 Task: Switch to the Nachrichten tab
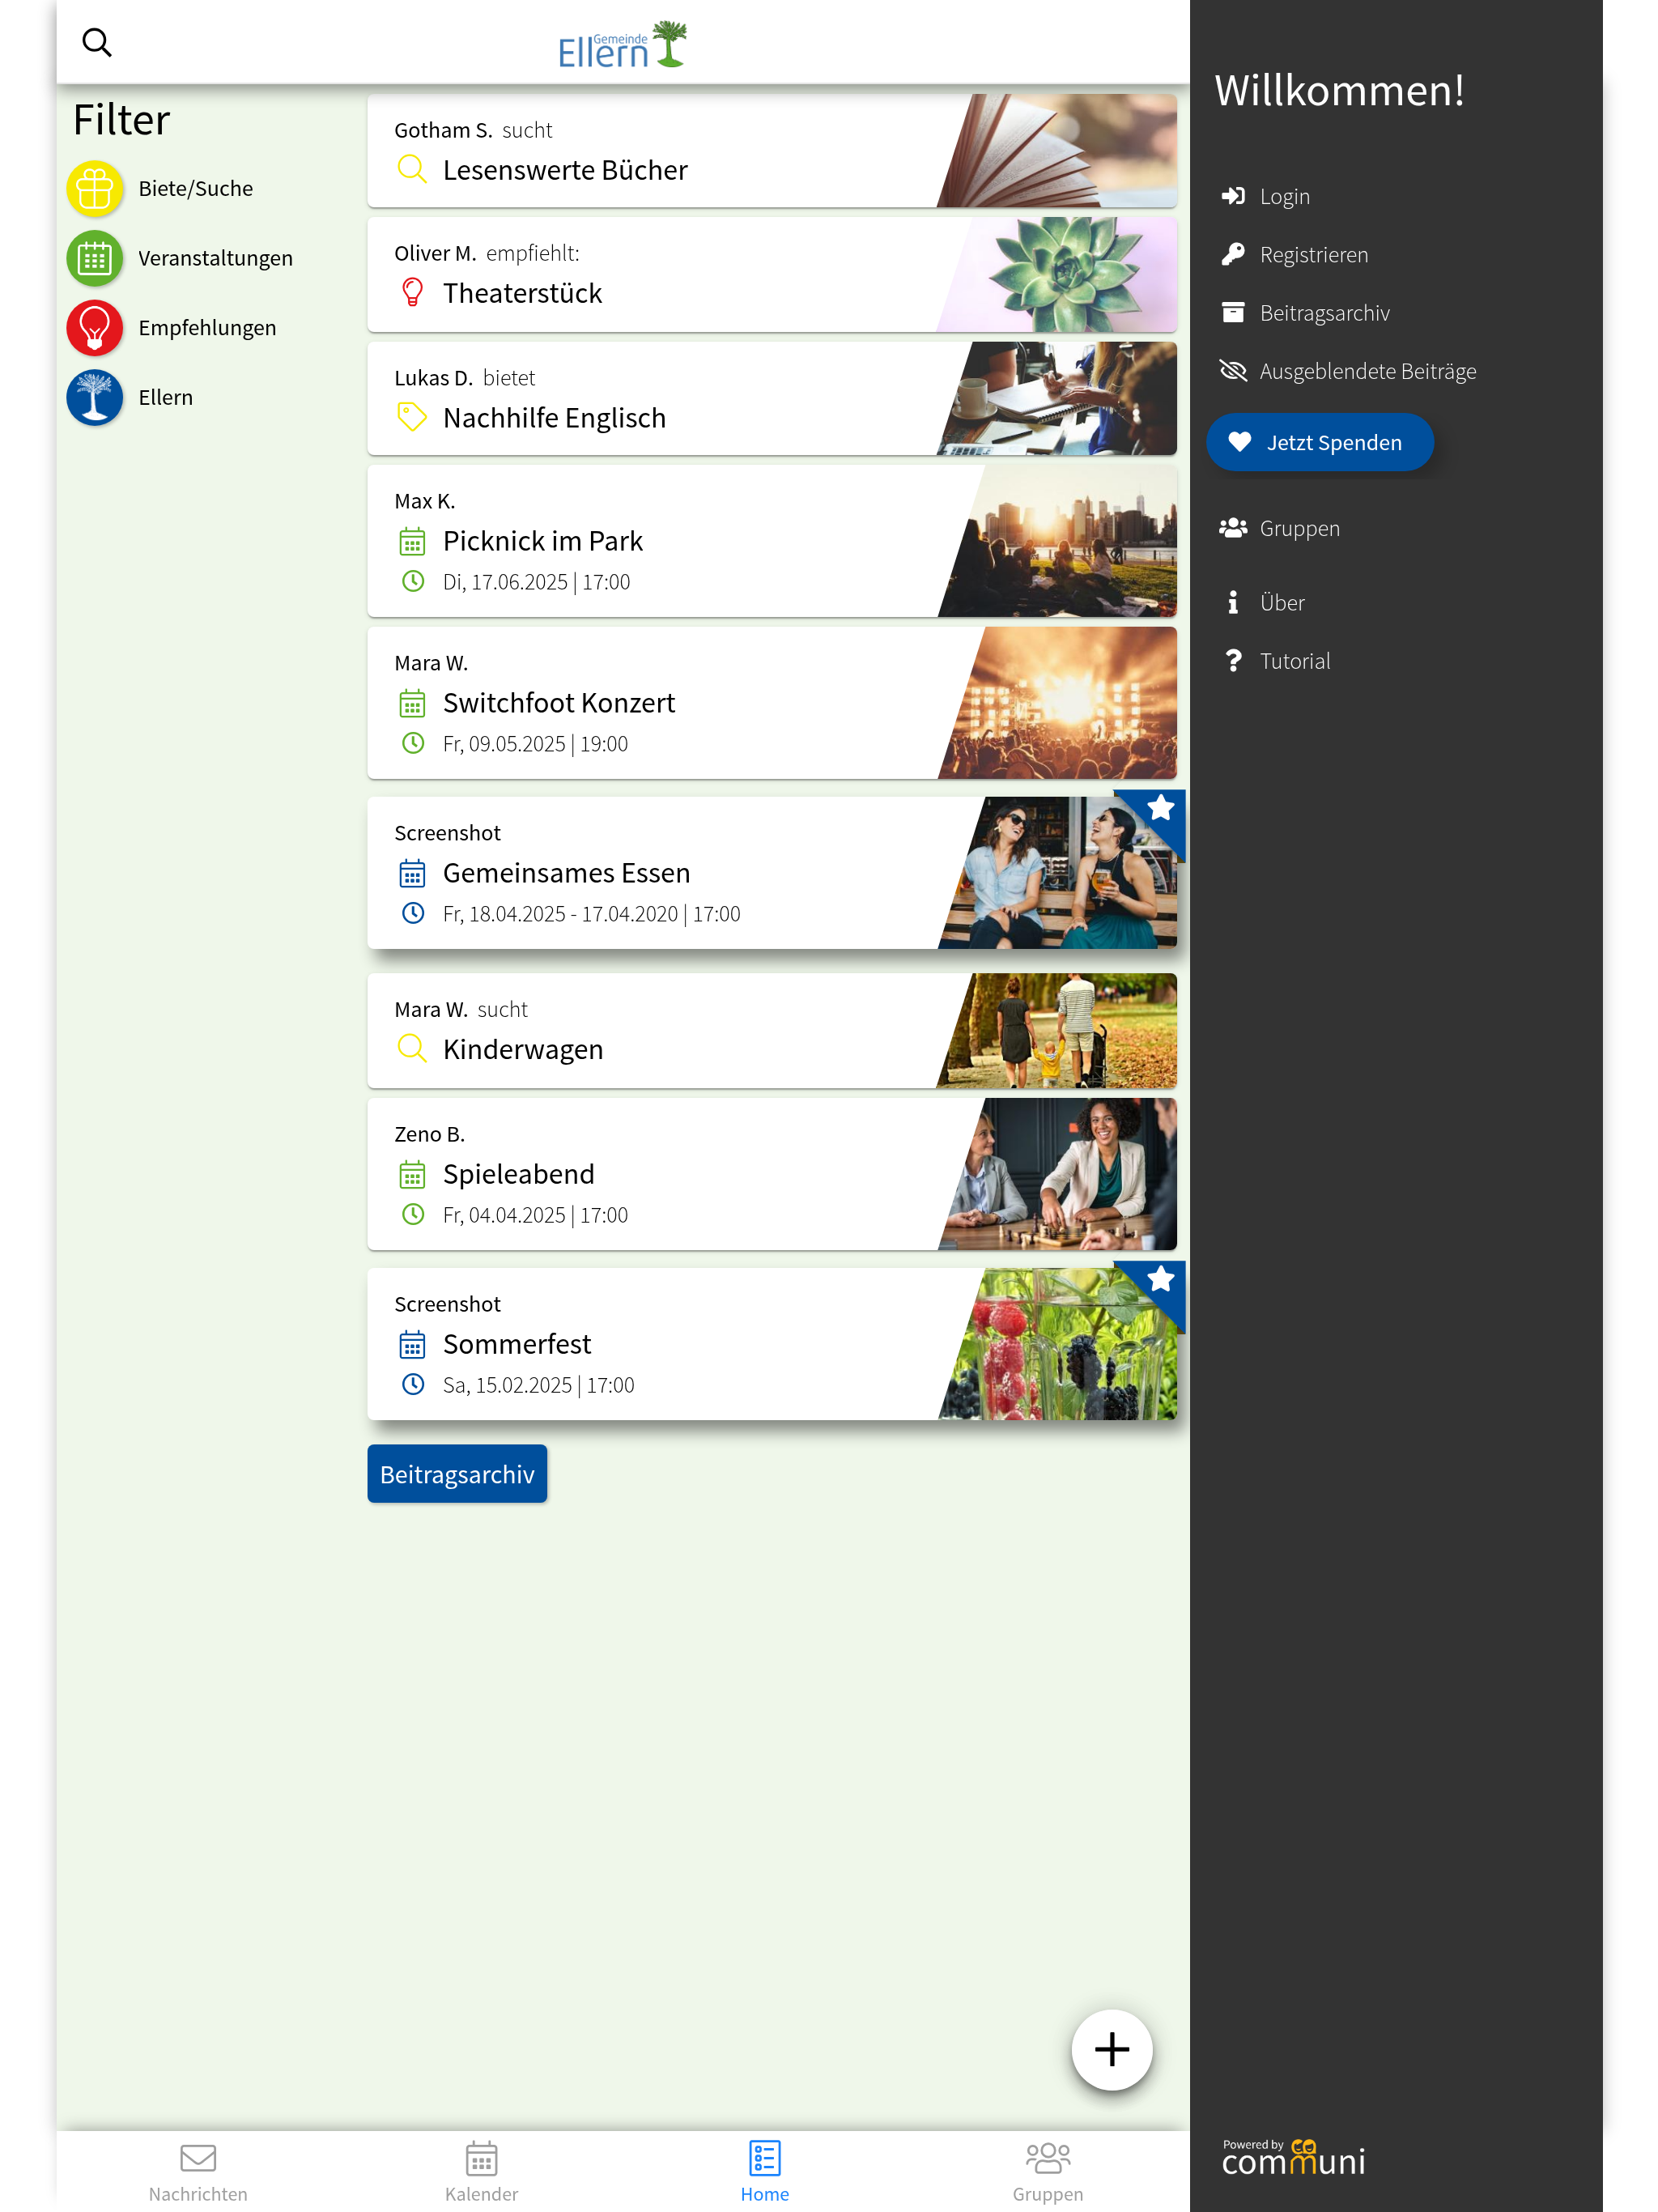[x=198, y=2171]
